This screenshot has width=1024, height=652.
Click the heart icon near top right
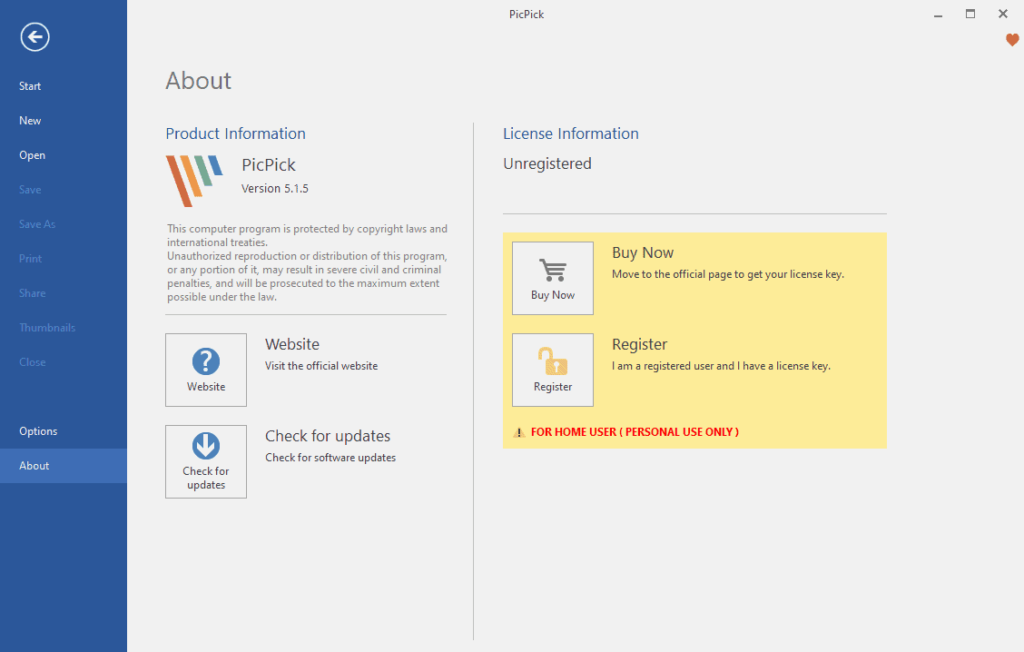(1012, 40)
